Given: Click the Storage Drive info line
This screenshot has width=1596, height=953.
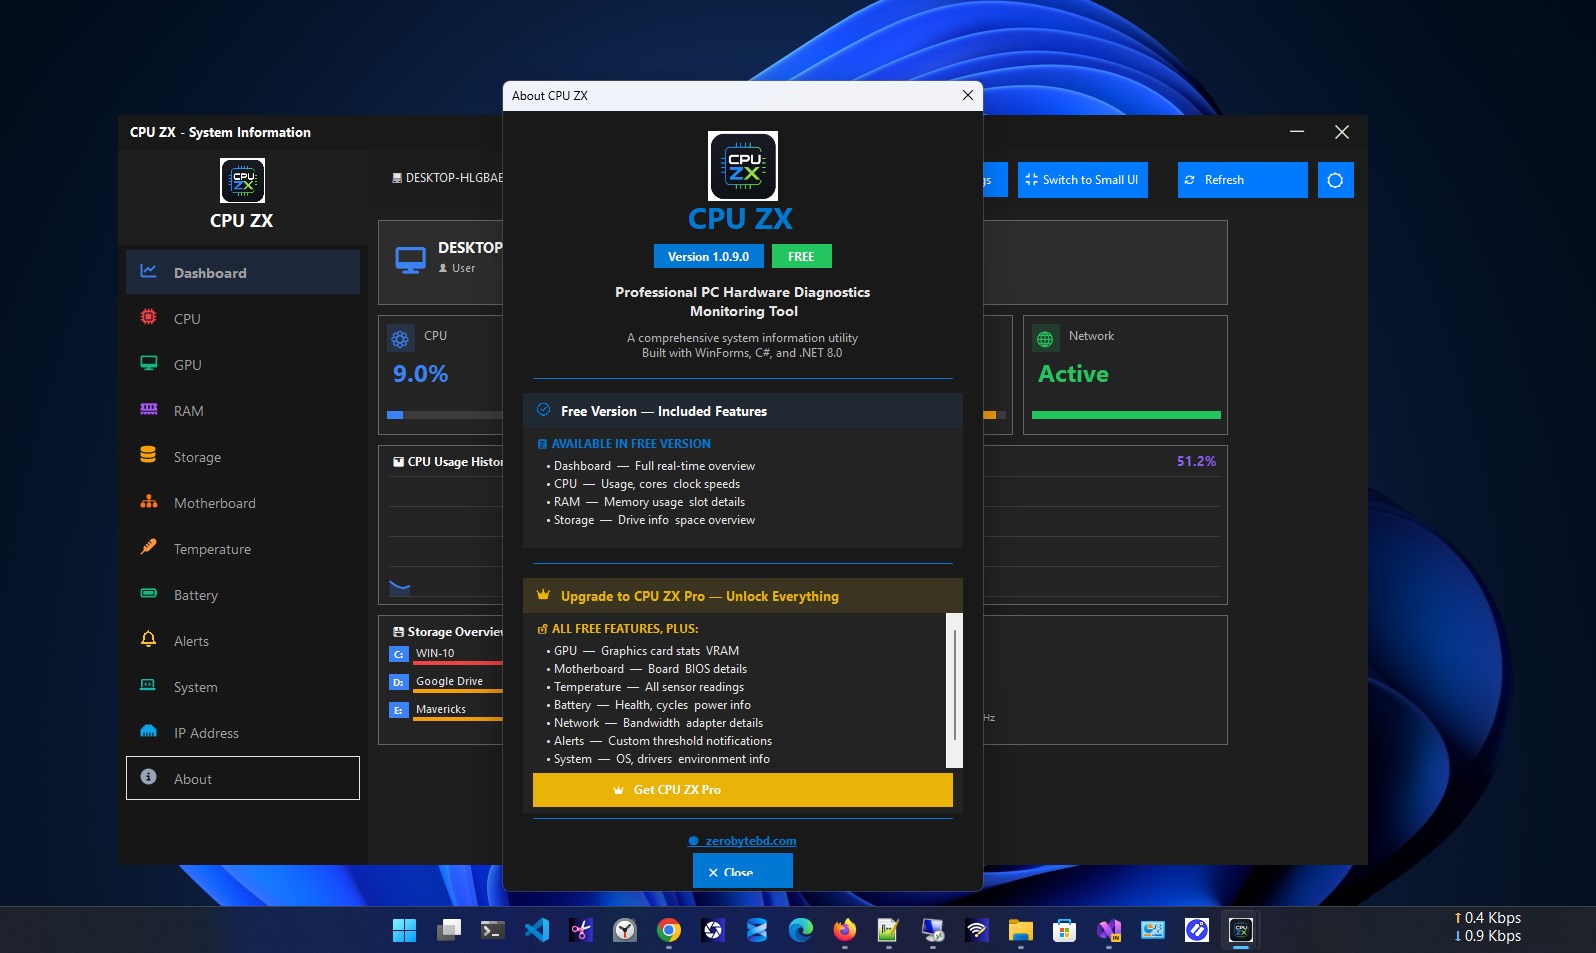Looking at the screenshot, I should [651, 520].
